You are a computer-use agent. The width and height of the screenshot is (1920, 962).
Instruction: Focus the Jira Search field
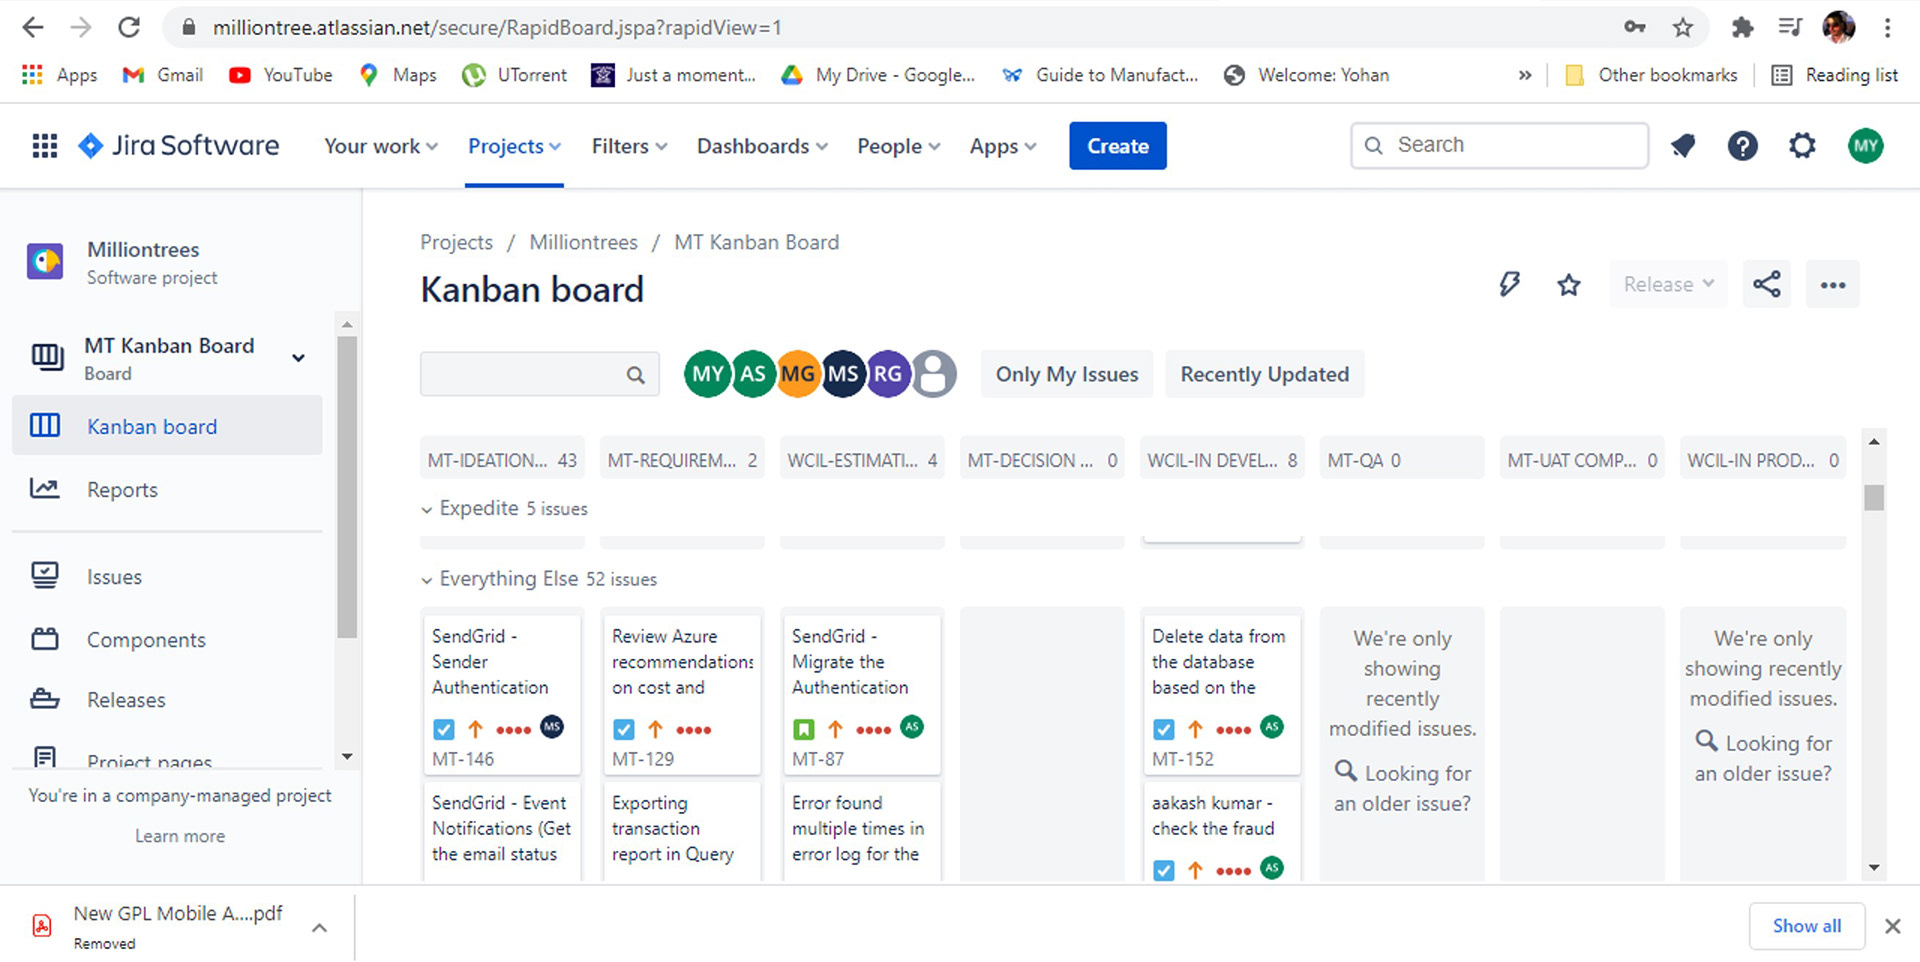(1499, 146)
